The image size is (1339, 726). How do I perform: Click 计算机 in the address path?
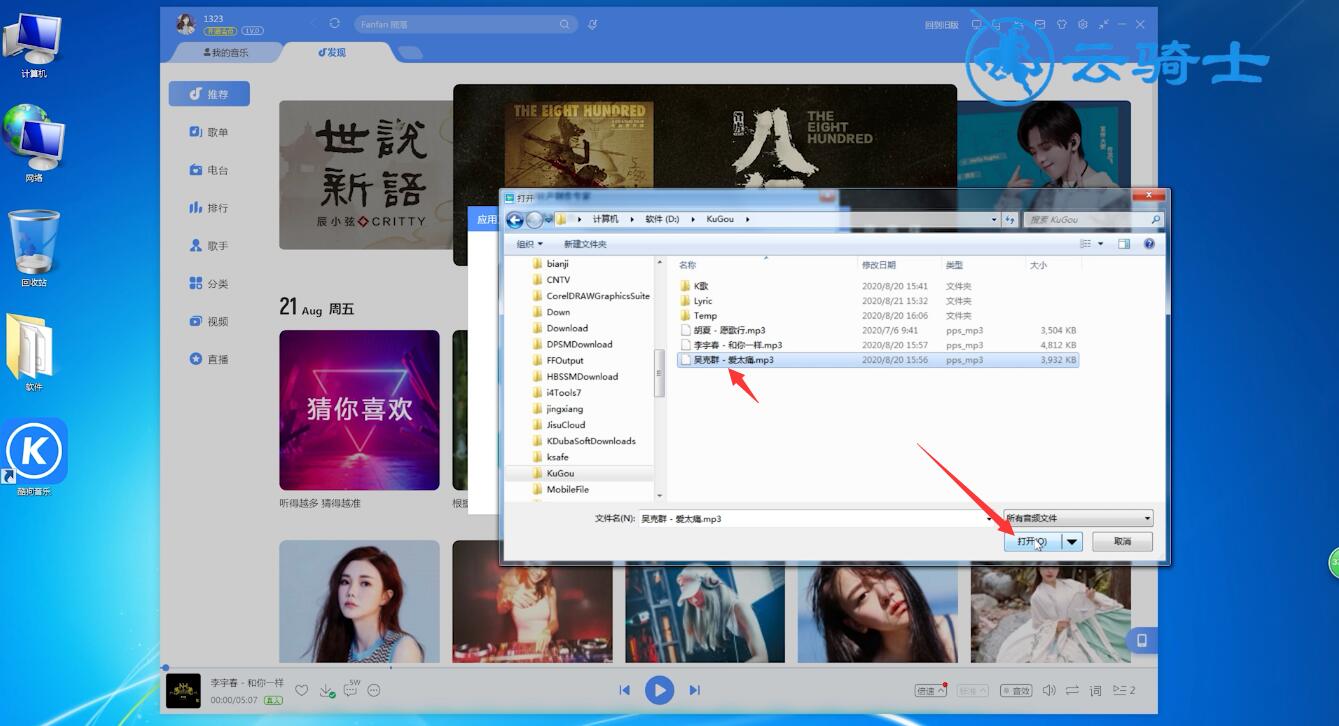(x=605, y=219)
